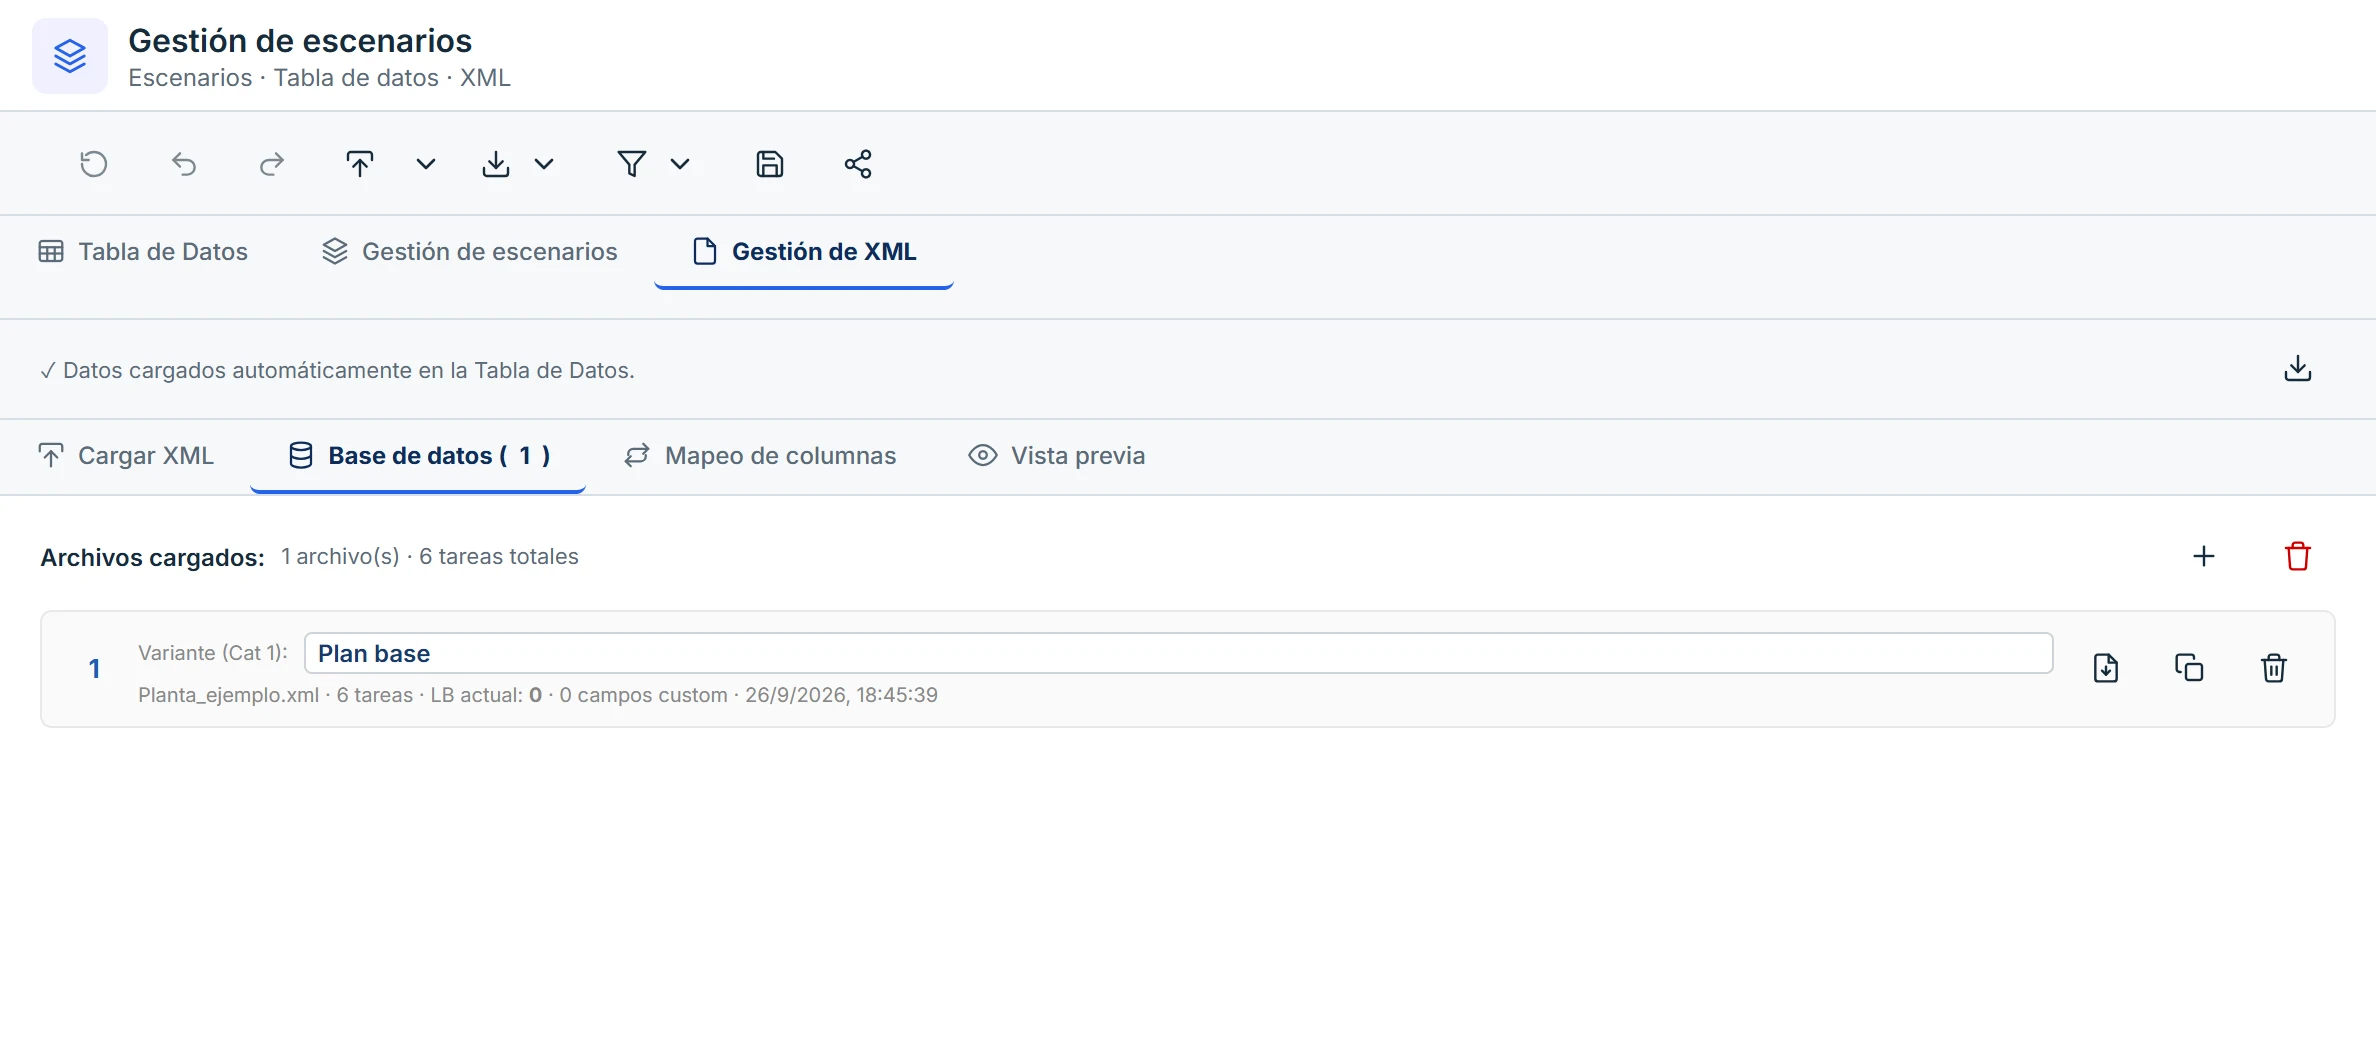This screenshot has width=2376, height=1040.
Task: Click the 'Variante (Cat 1):' label
Action: [213, 653]
